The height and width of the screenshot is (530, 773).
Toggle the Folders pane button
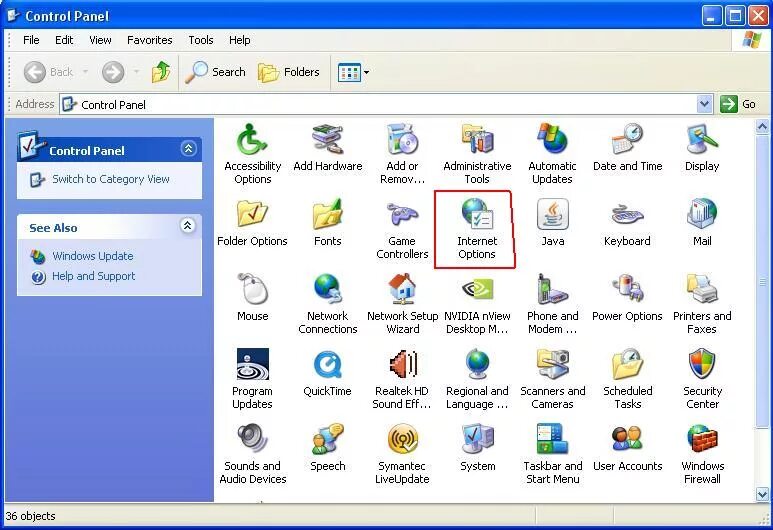[289, 72]
